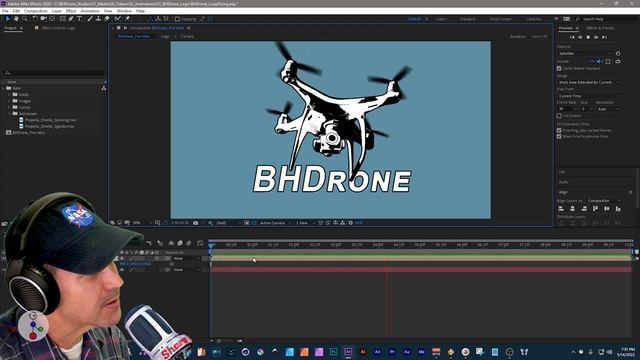The height and width of the screenshot is (360, 640).
Task: Switch to the Project panel tab
Action: coord(10,28)
